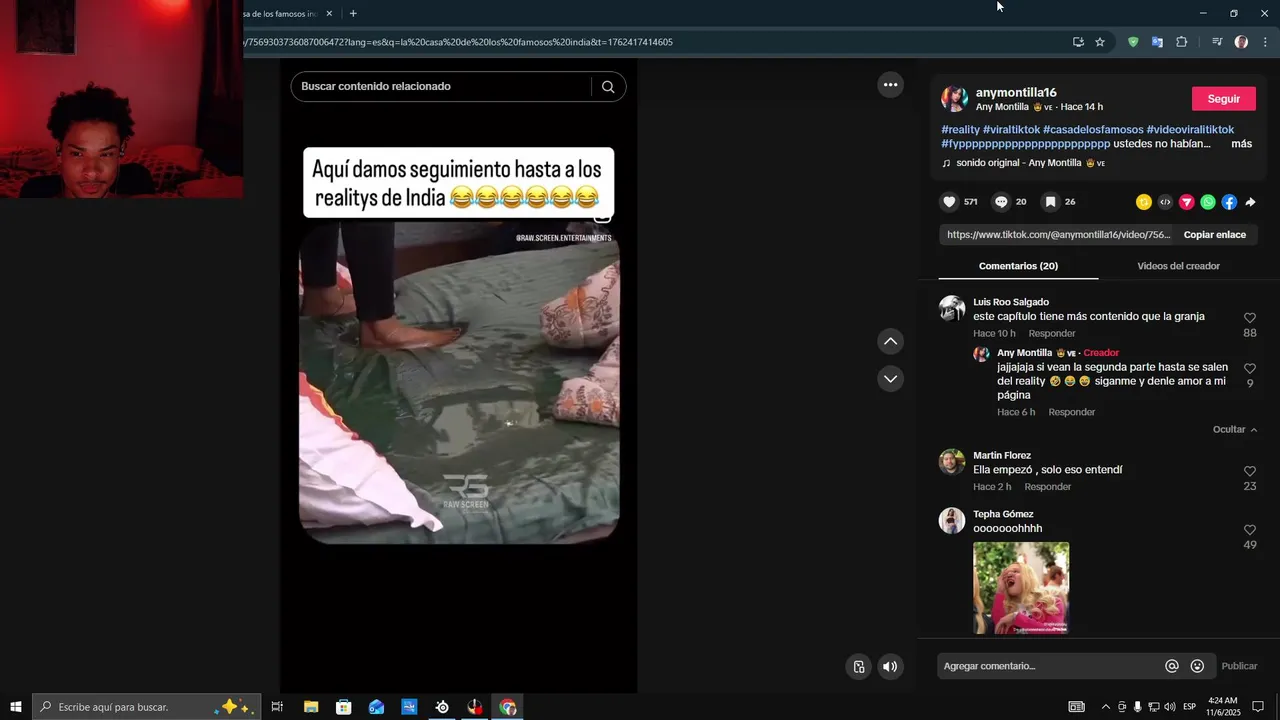Reply to the Any Montilla creator comment
Screen dimensions: 1280x720
click(x=1071, y=412)
